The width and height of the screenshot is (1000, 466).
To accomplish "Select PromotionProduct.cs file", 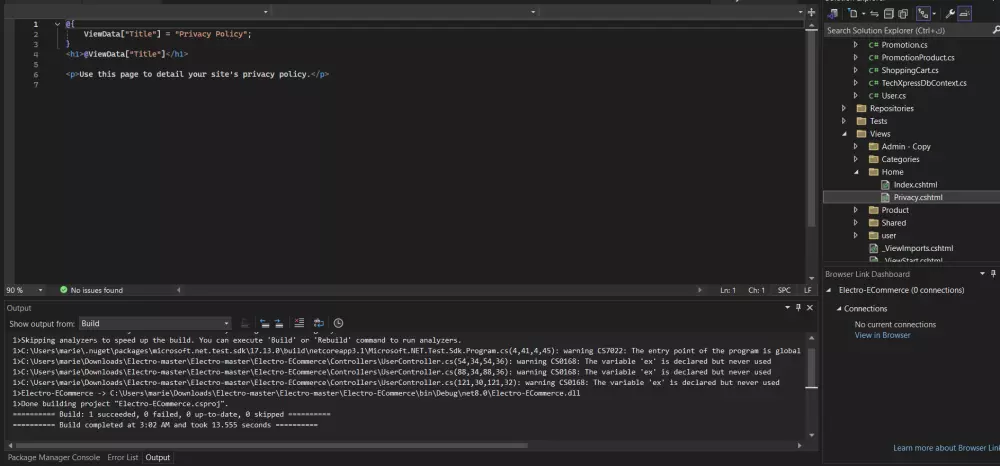I will click(918, 57).
